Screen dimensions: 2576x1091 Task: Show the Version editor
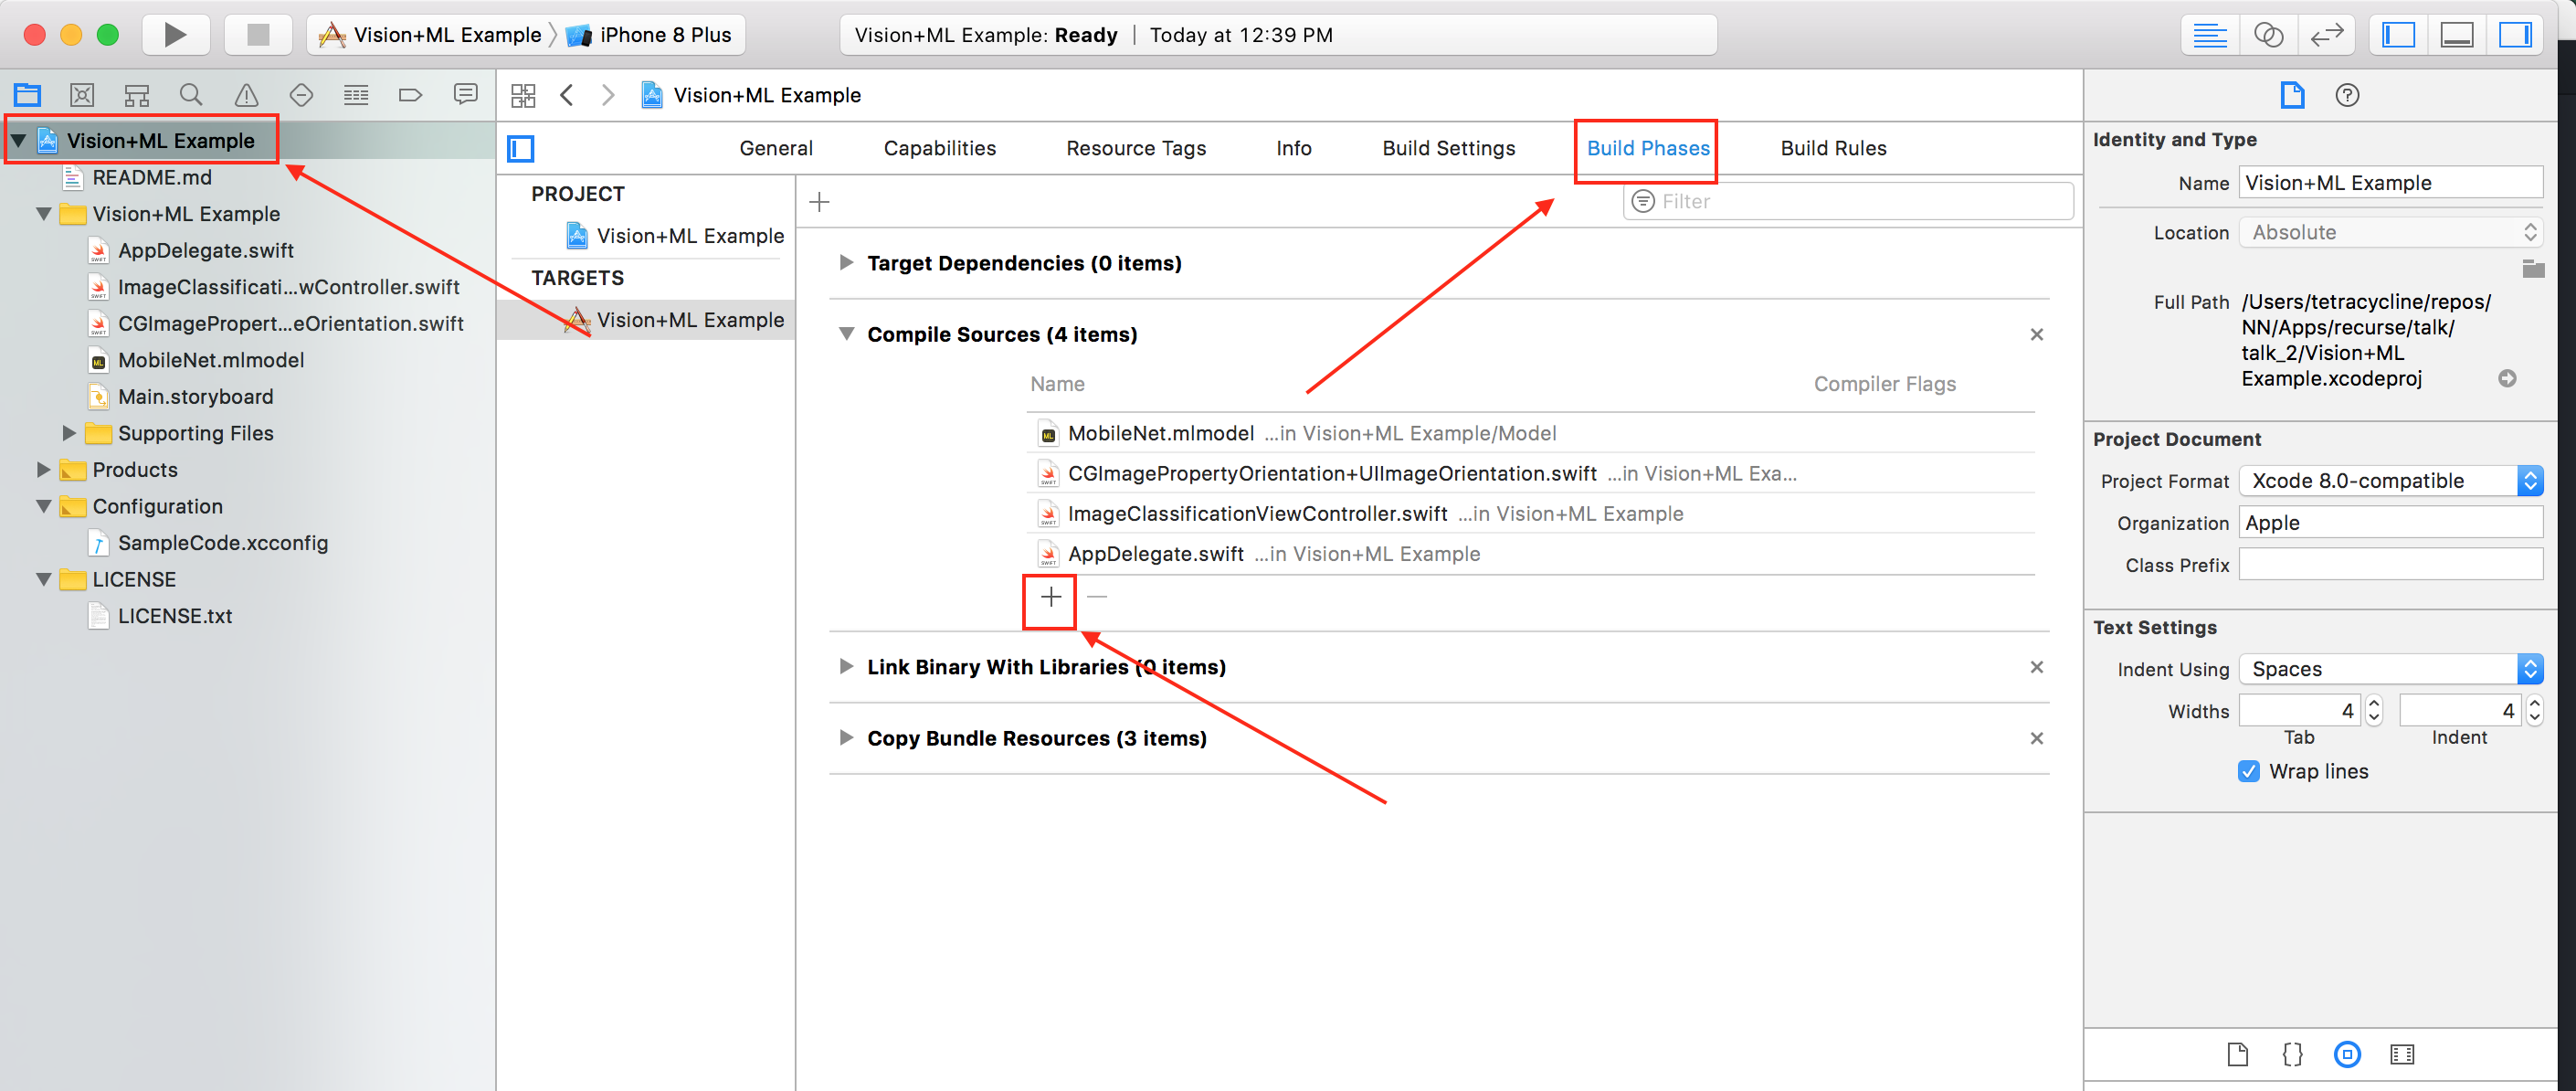(x=2327, y=35)
